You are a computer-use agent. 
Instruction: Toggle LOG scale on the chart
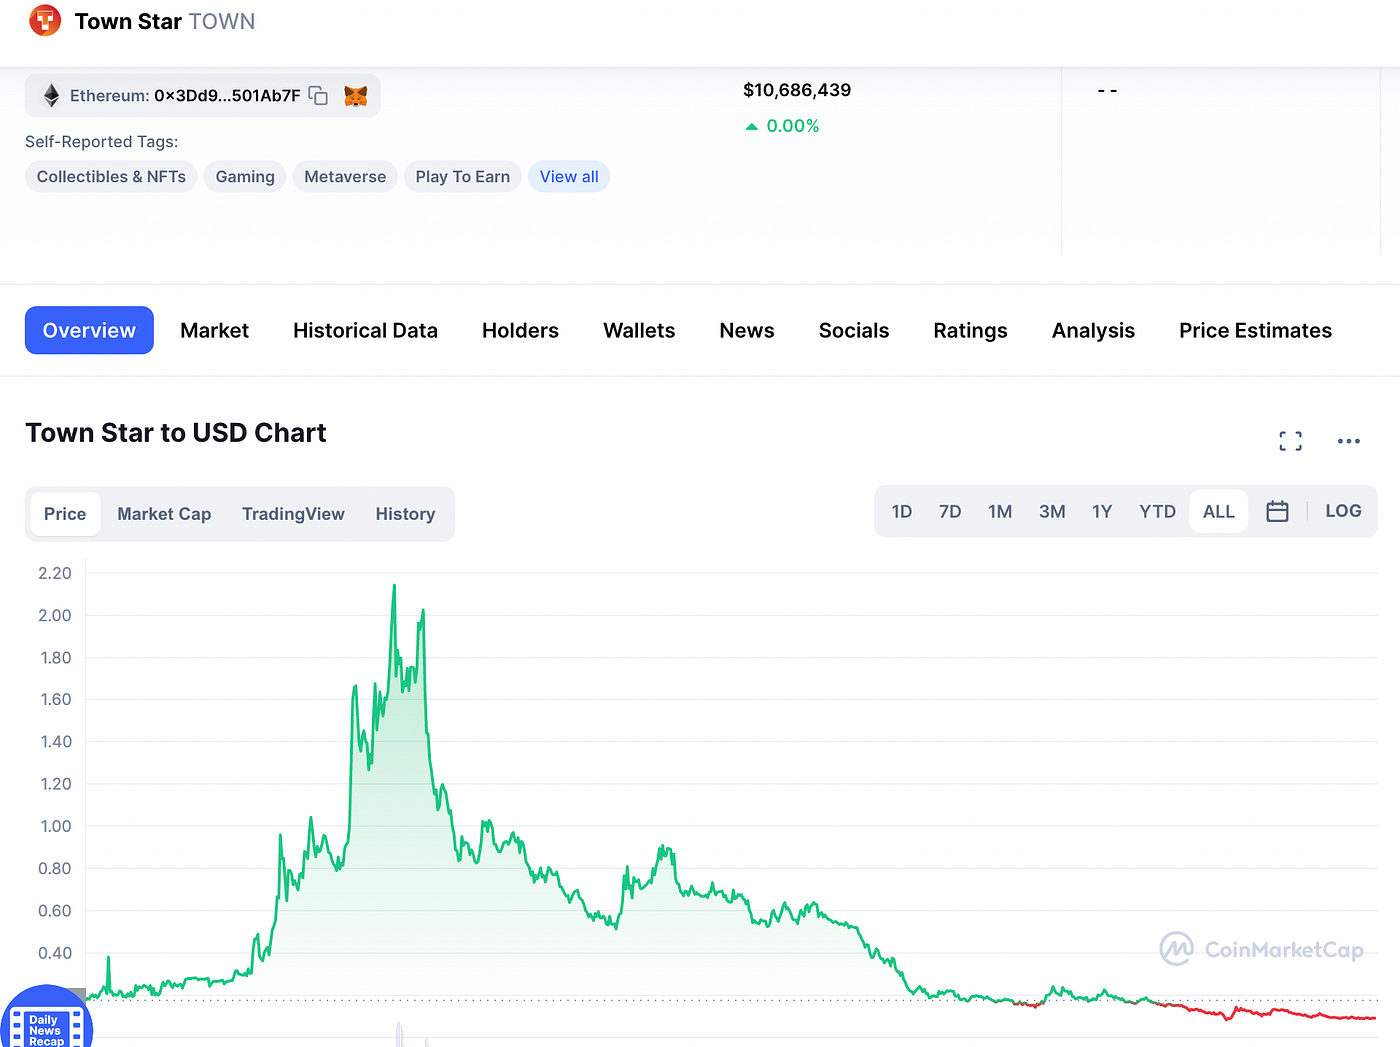coord(1343,511)
